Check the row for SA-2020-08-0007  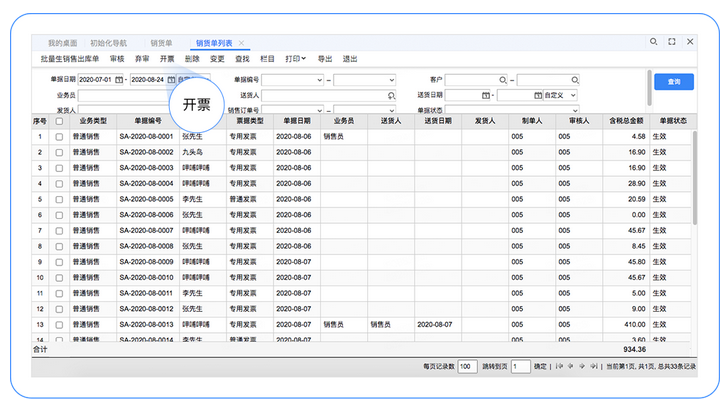[59, 231]
